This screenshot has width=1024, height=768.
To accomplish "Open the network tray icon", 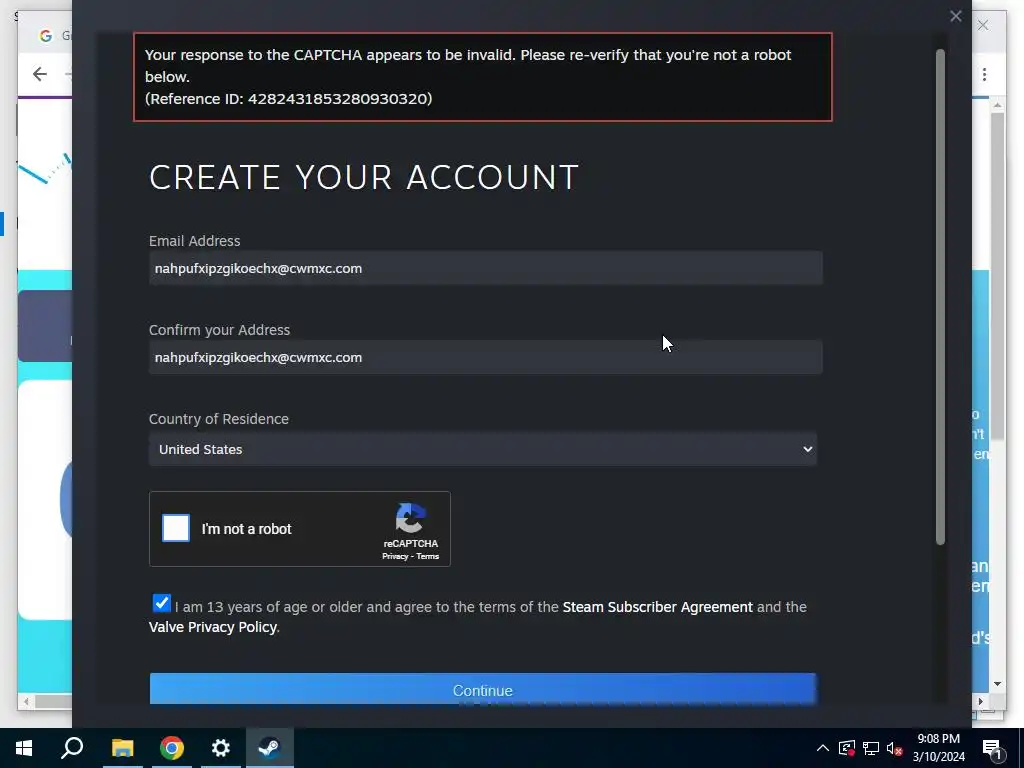I will click(871, 748).
